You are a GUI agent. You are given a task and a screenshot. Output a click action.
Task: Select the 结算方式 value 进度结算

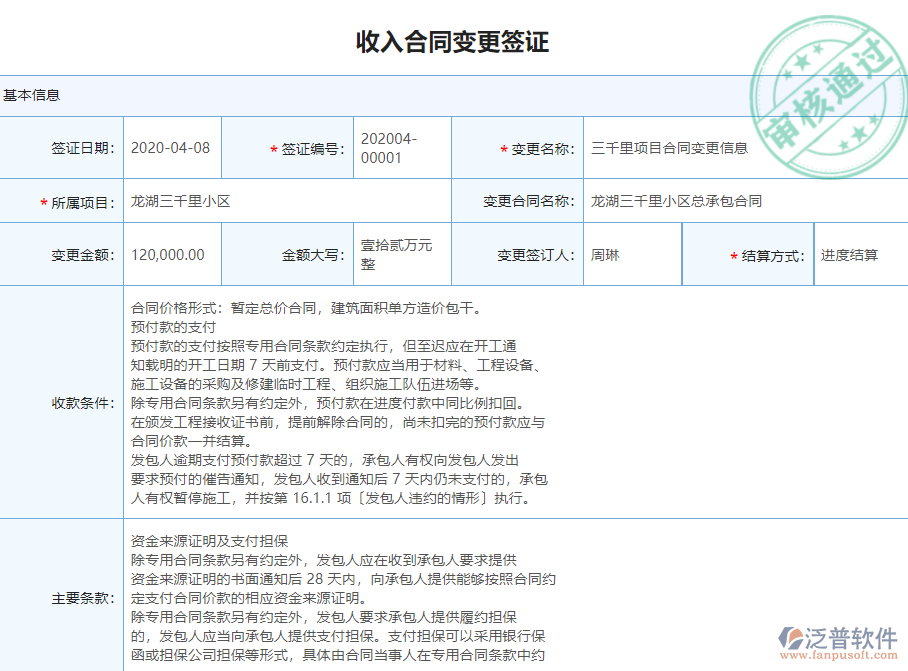coord(847,254)
